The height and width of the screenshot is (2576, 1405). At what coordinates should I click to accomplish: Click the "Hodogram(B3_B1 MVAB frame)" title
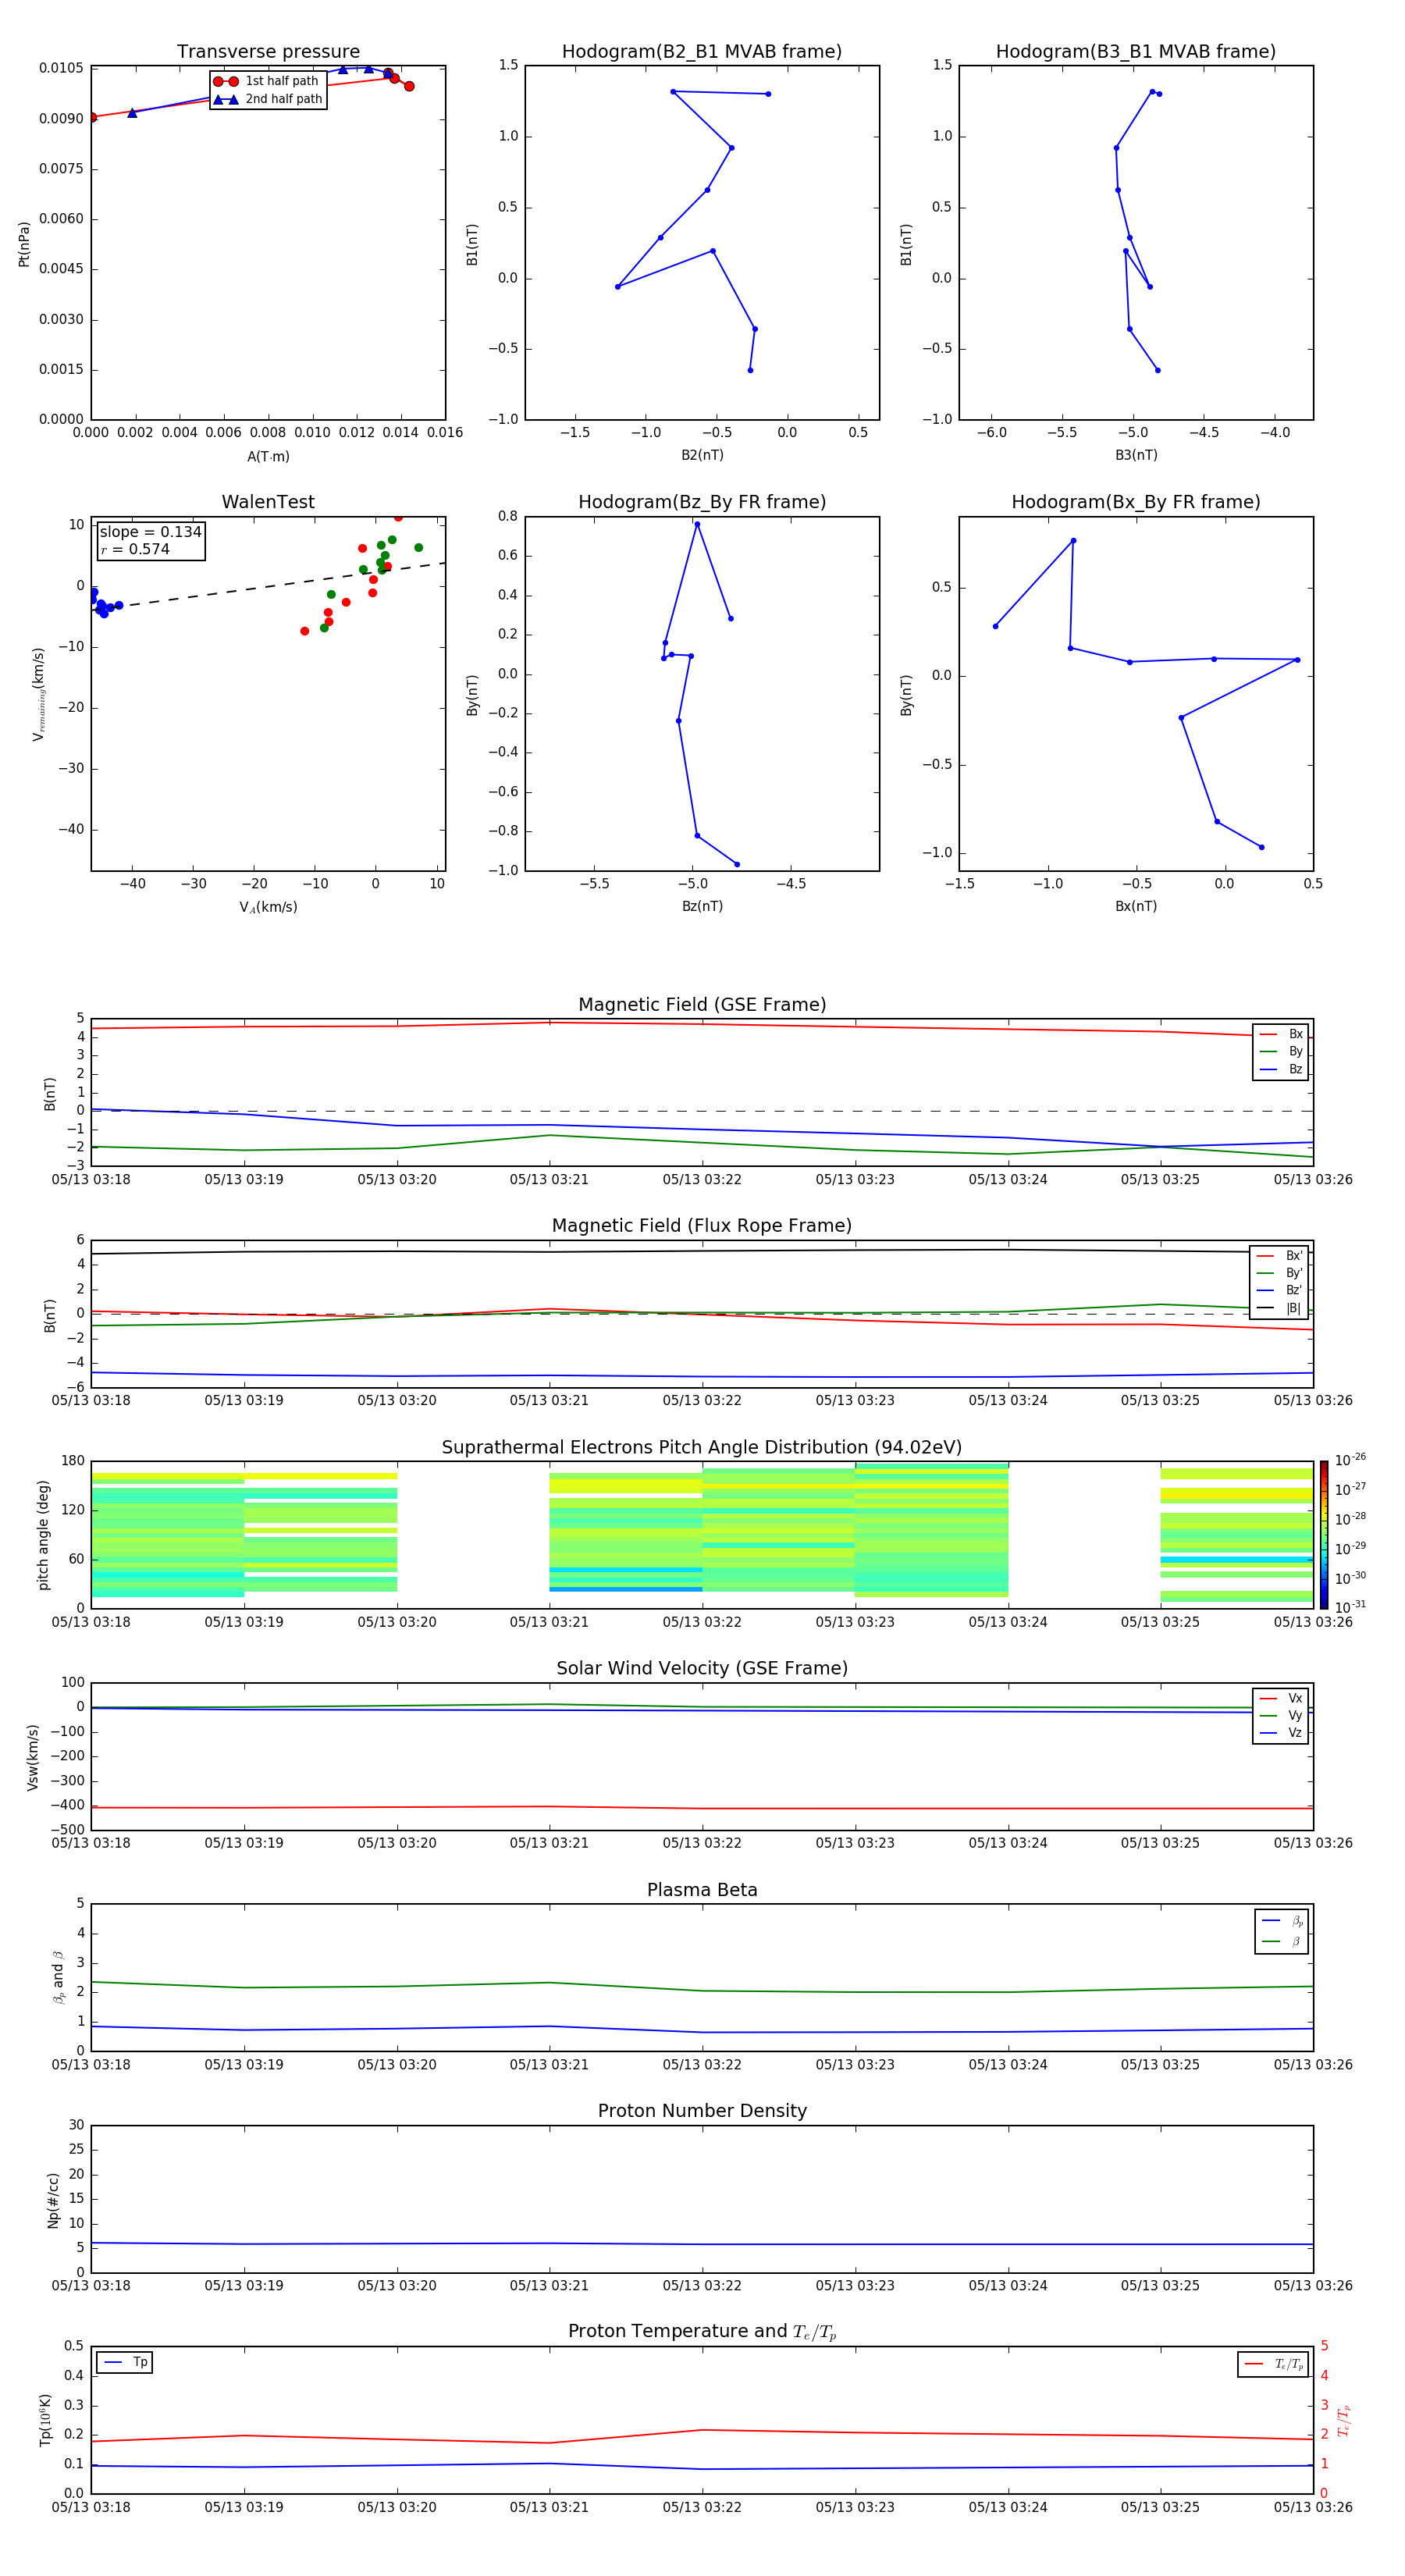coord(1136,52)
